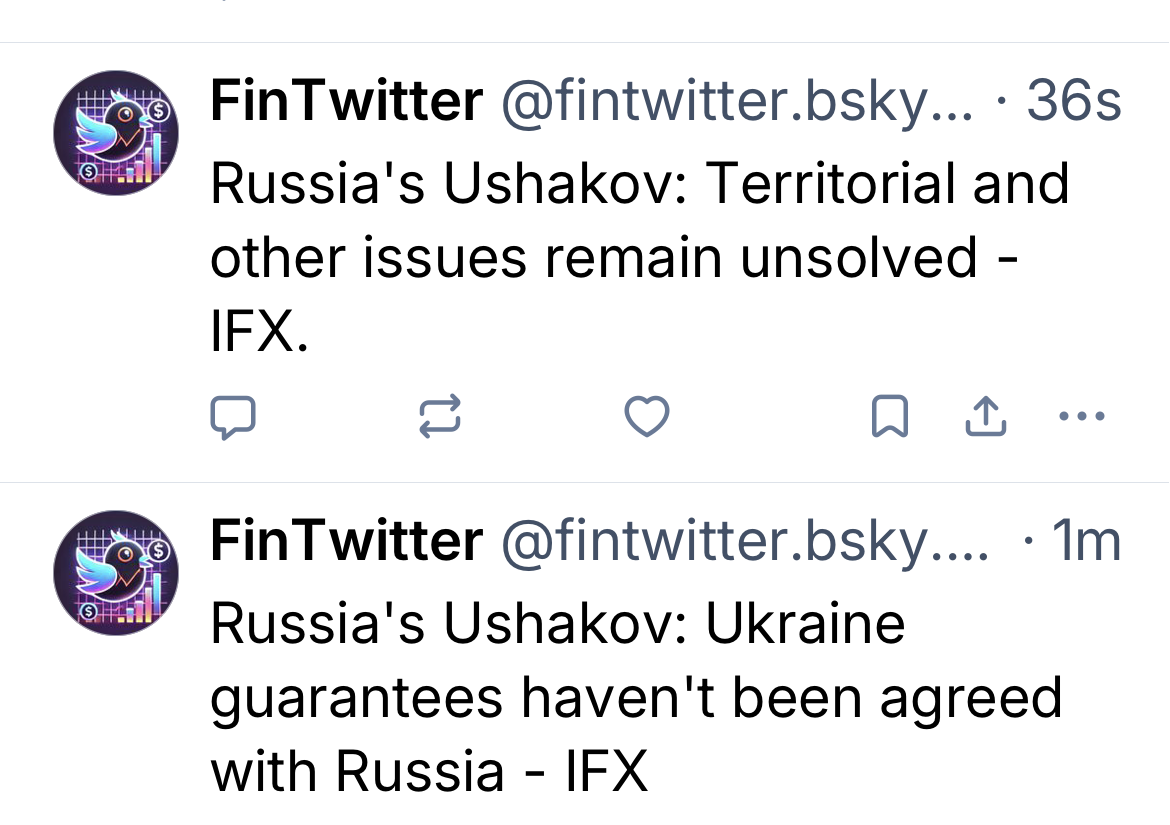Click the word 'Ukraine' in the second post

(x=805, y=625)
